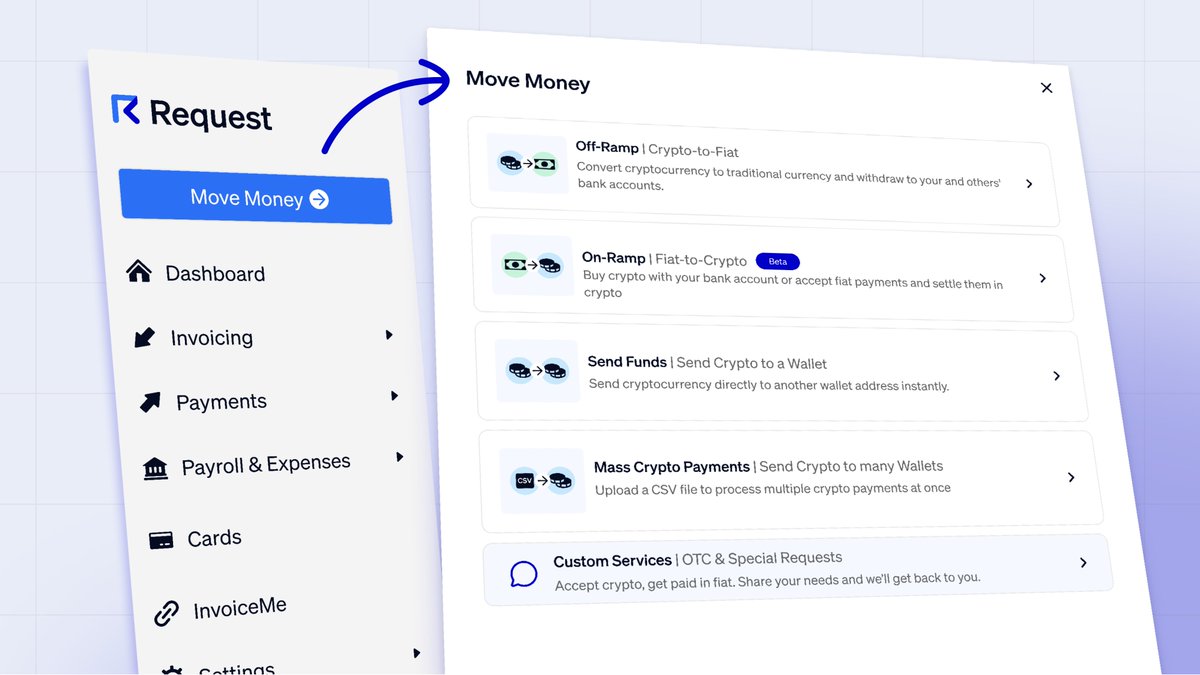1200x675 pixels.
Task: Click the On-Ramp title text
Action: (614, 258)
